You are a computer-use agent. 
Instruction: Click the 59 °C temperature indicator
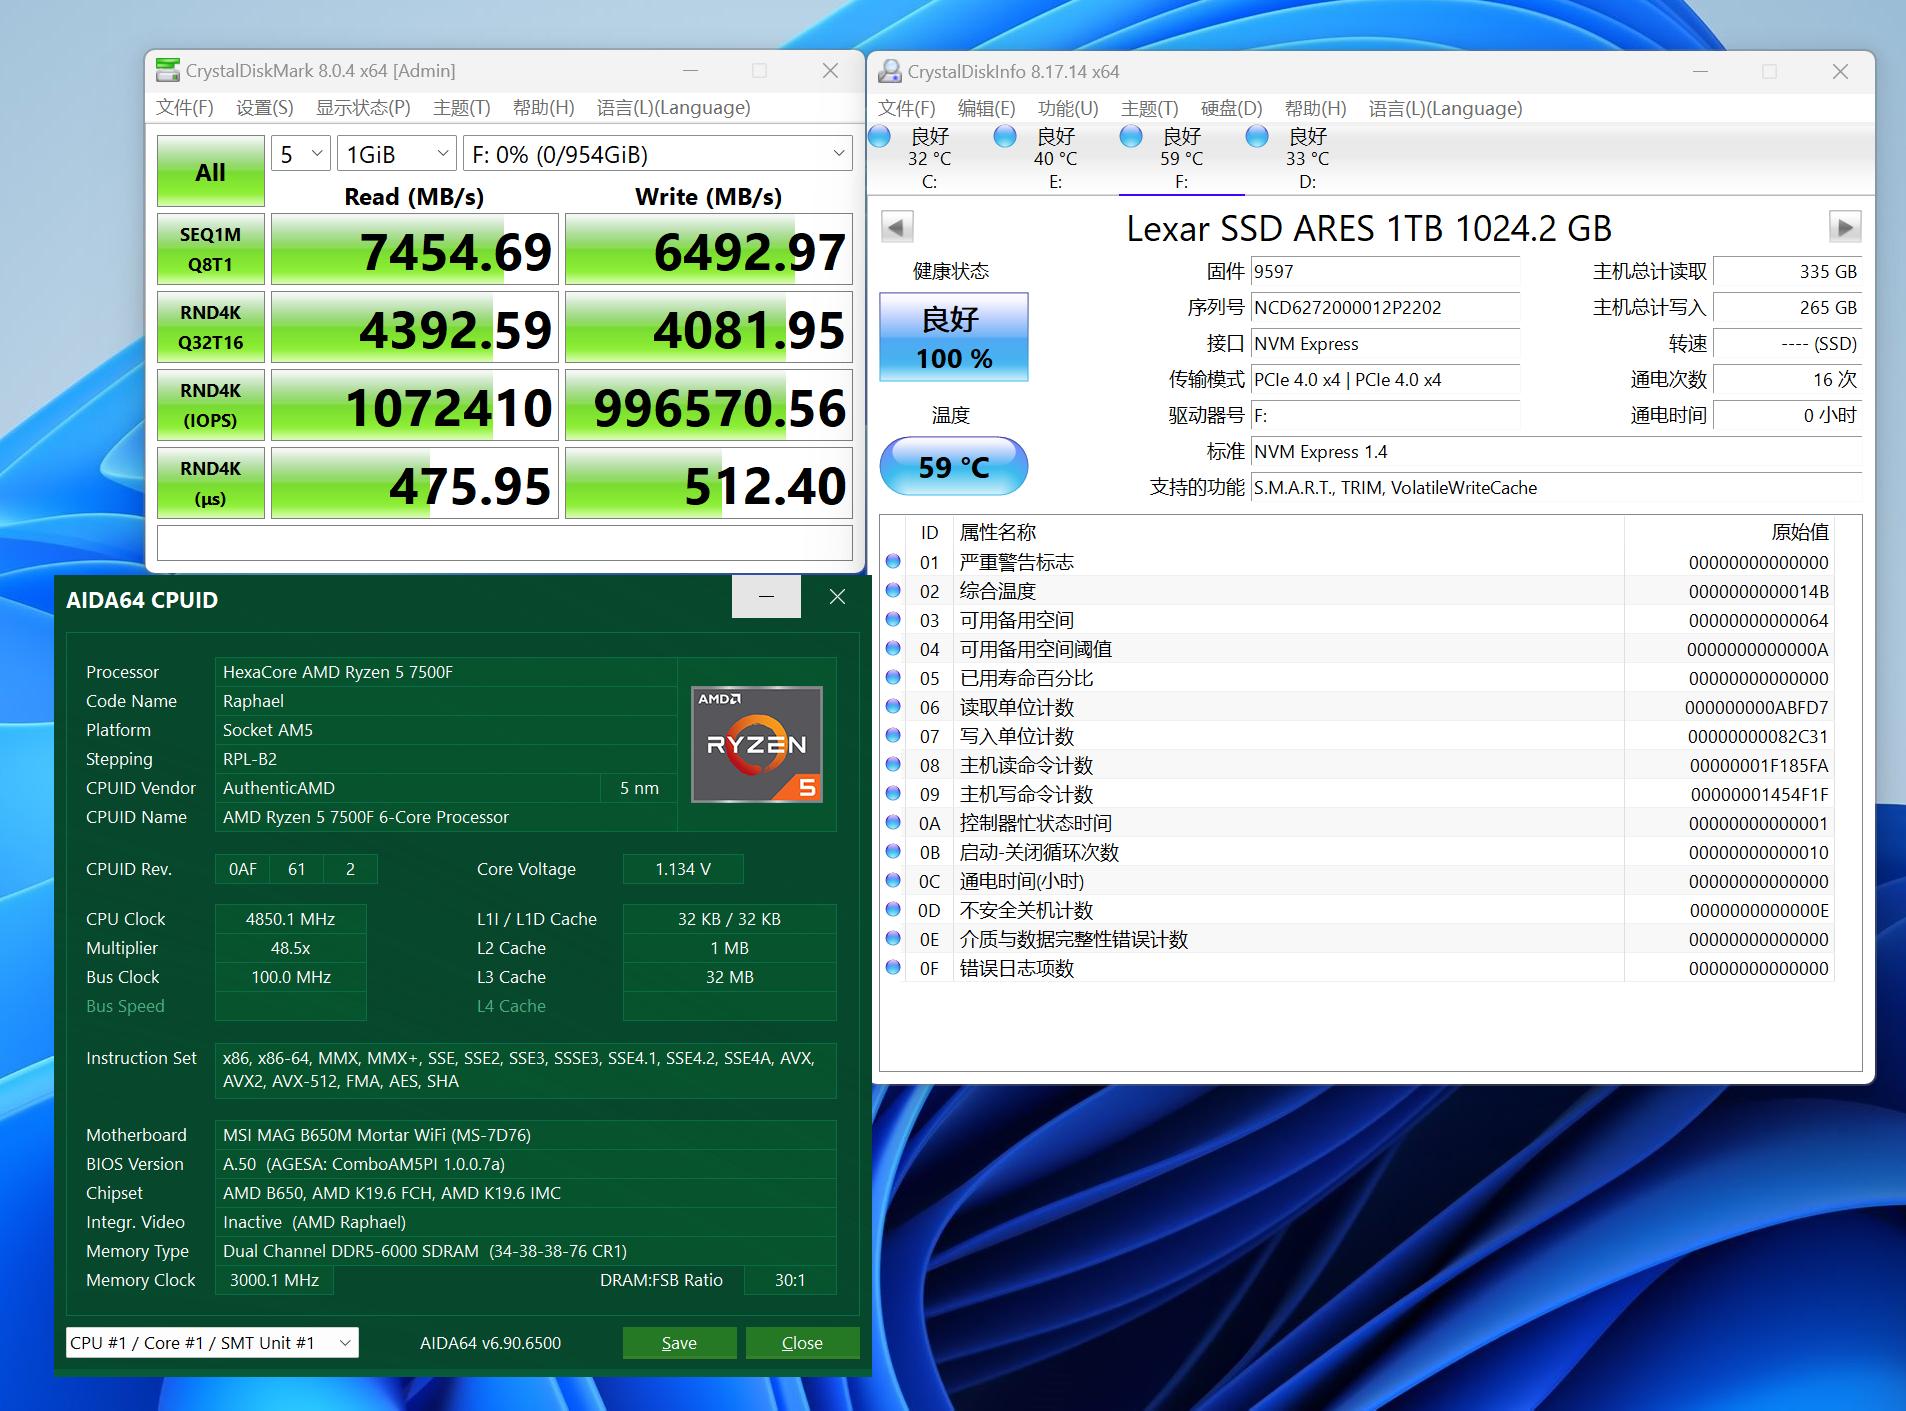click(x=953, y=466)
